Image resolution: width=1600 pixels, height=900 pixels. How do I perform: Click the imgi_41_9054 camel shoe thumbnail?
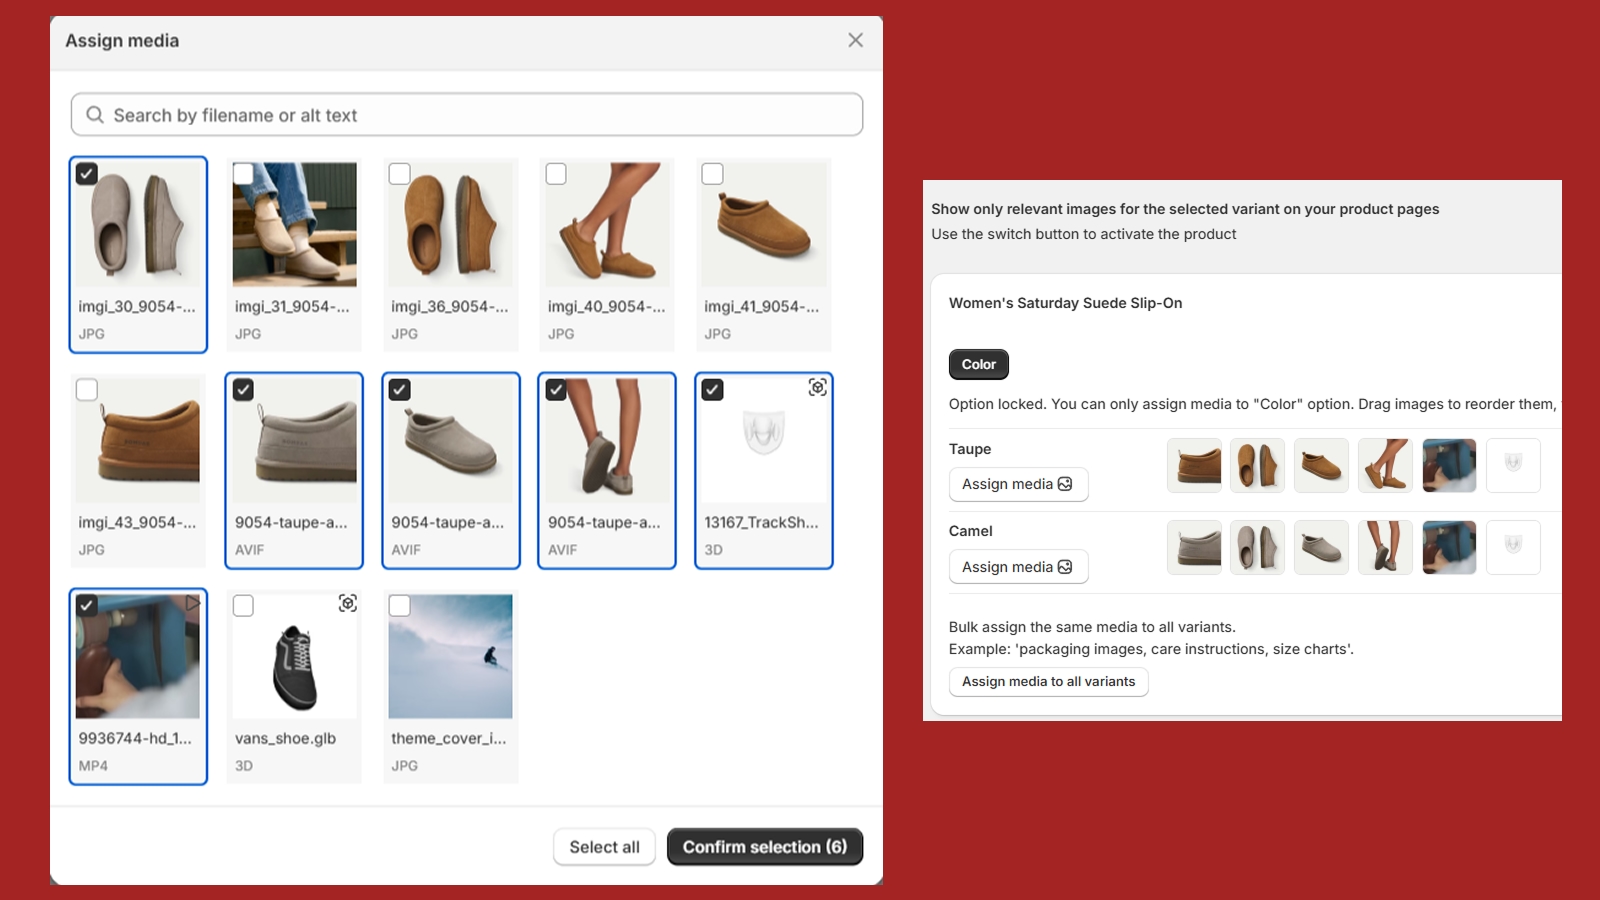[763, 225]
